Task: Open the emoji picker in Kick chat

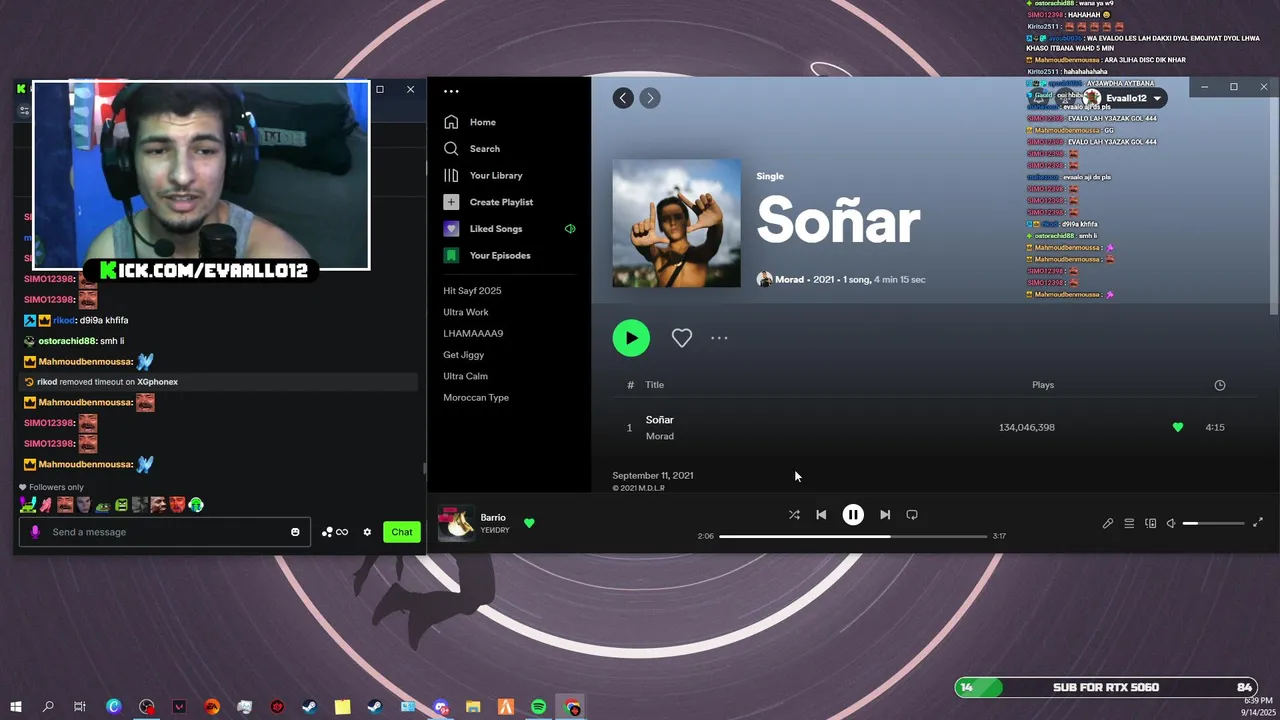Action: 295,532
